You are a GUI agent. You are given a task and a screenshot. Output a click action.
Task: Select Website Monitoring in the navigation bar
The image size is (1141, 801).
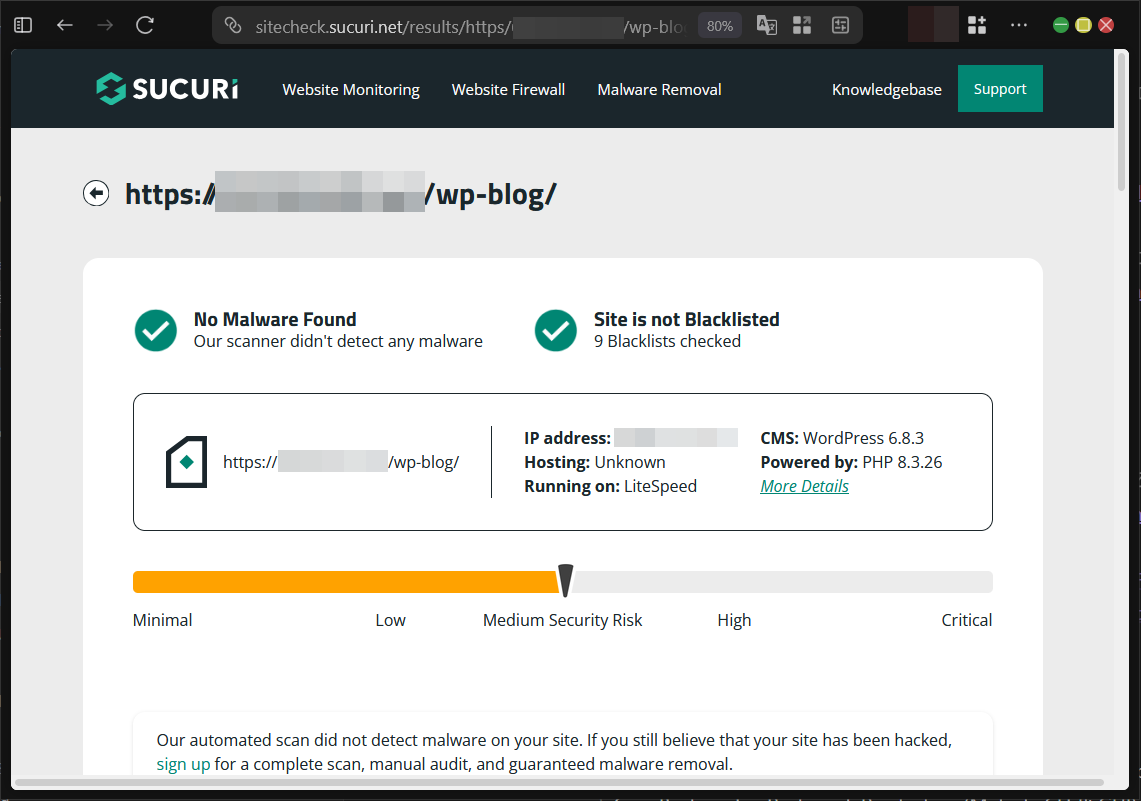click(x=351, y=89)
